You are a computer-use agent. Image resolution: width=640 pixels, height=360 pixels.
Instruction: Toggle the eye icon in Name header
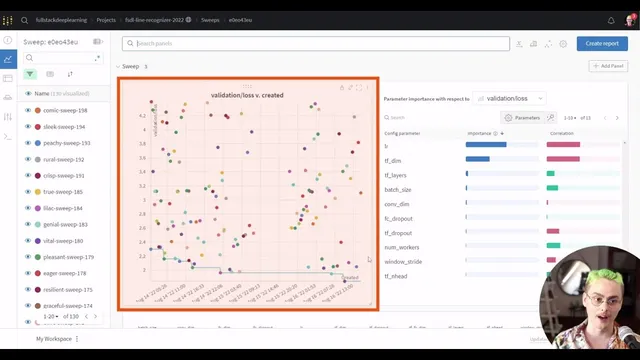(x=28, y=93)
